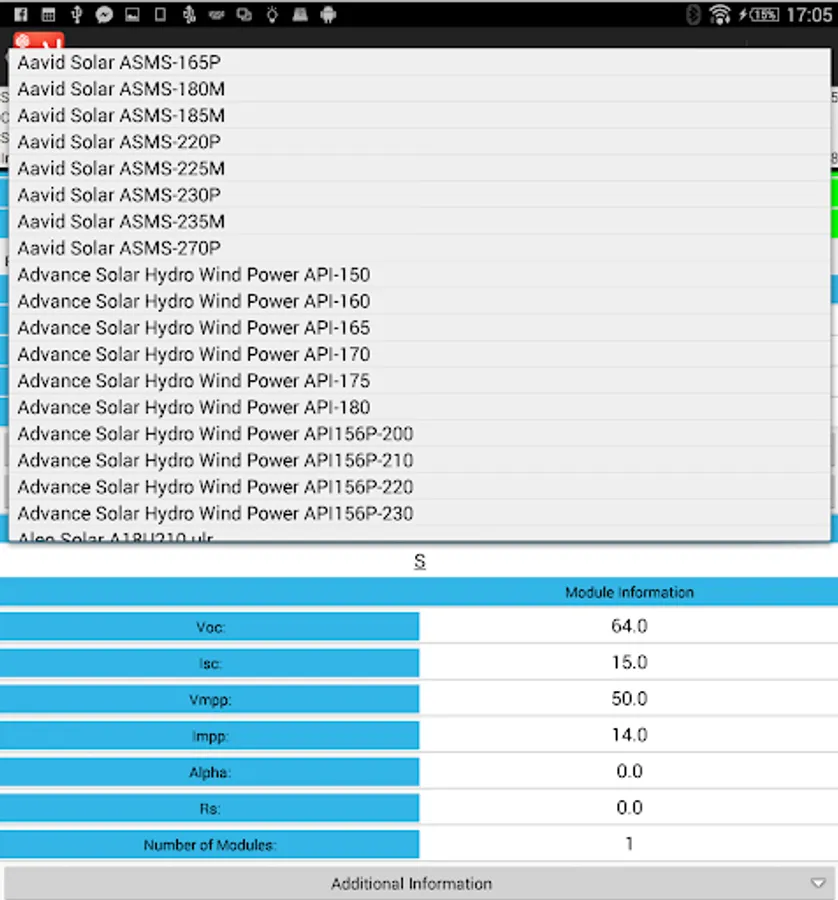Tap the Facebook notification icon
838x900 pixels.
click(x=21, y=14)
